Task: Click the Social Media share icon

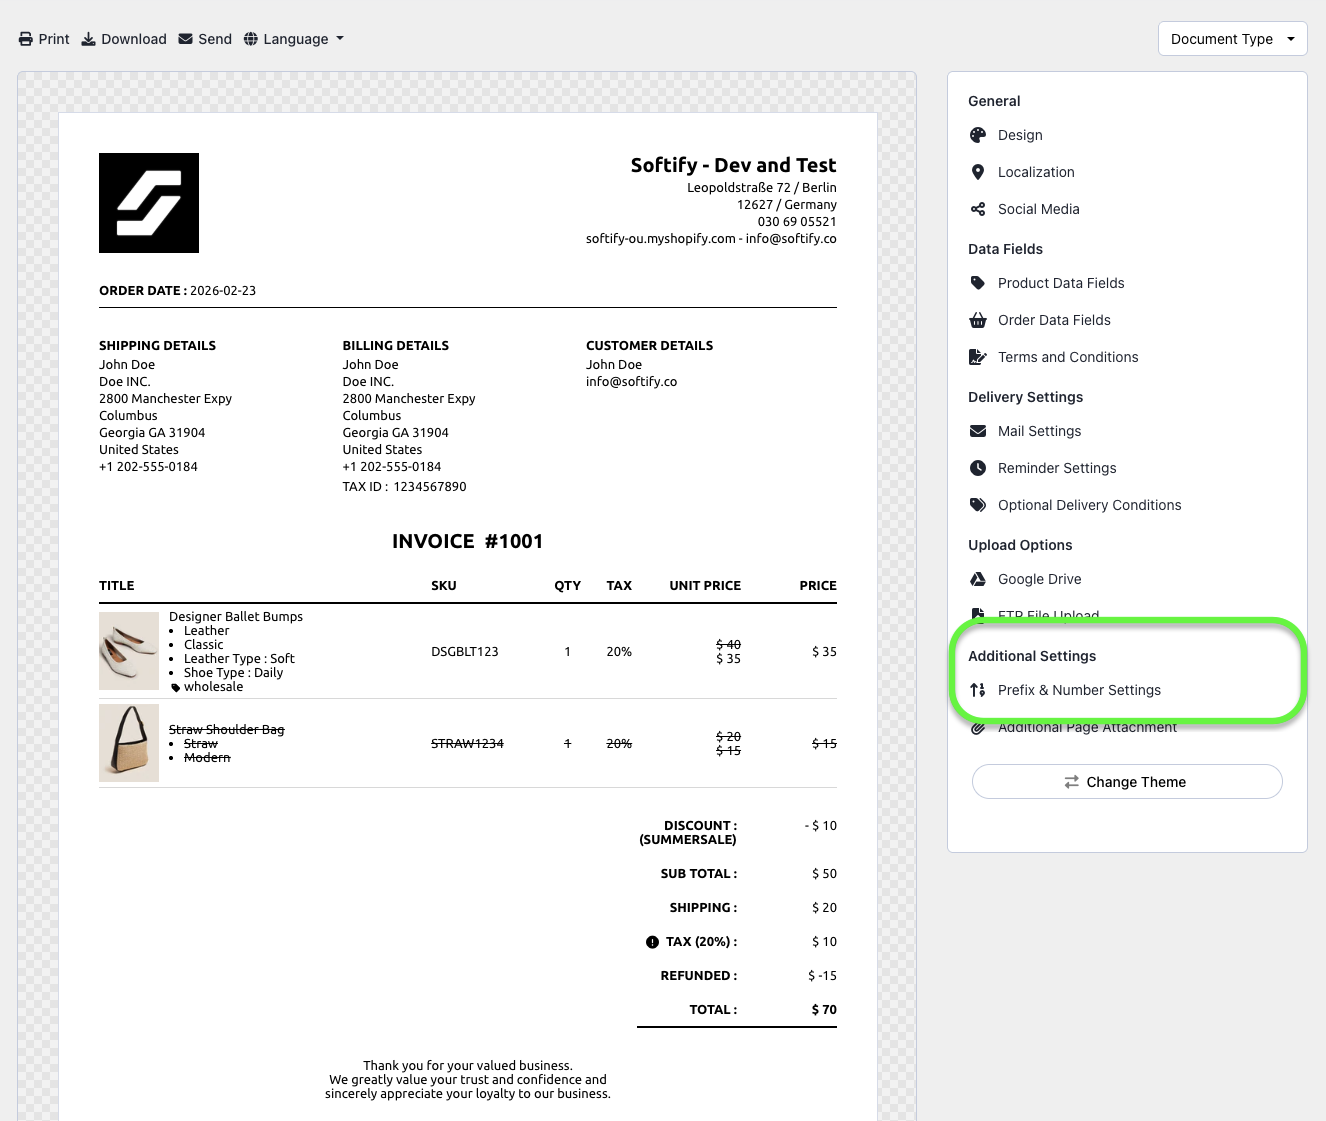Action: tap(978, 209)
